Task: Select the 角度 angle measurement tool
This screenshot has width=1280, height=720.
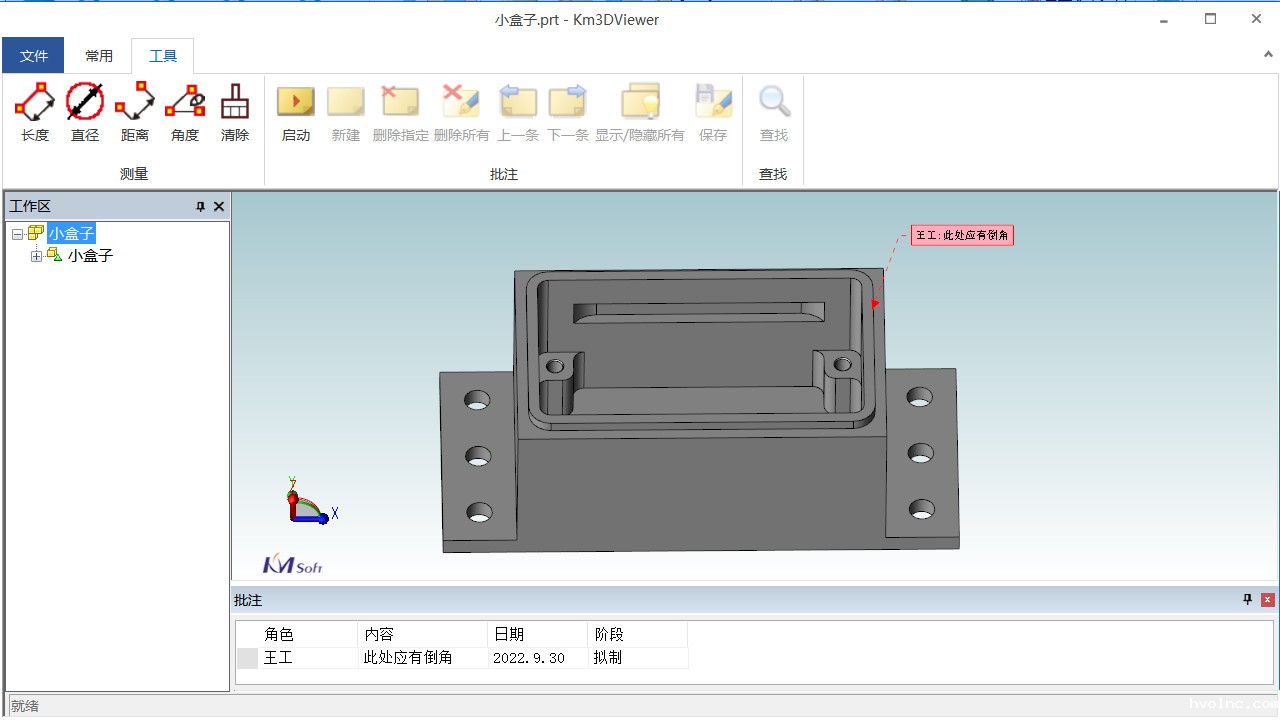Action: (185, 112)
